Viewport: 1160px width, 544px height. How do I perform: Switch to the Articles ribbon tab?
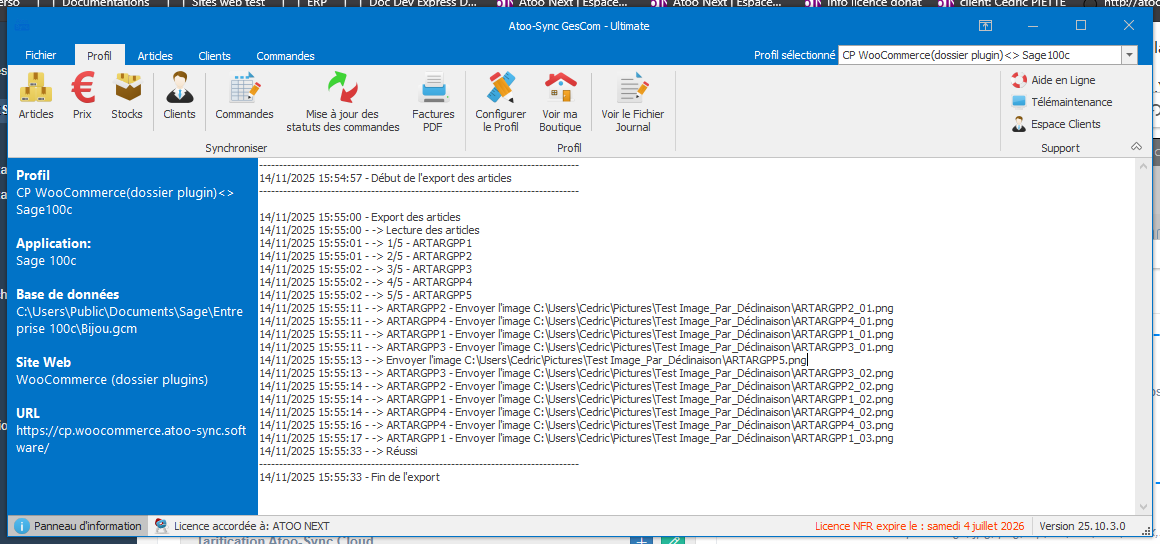[155, 56]
